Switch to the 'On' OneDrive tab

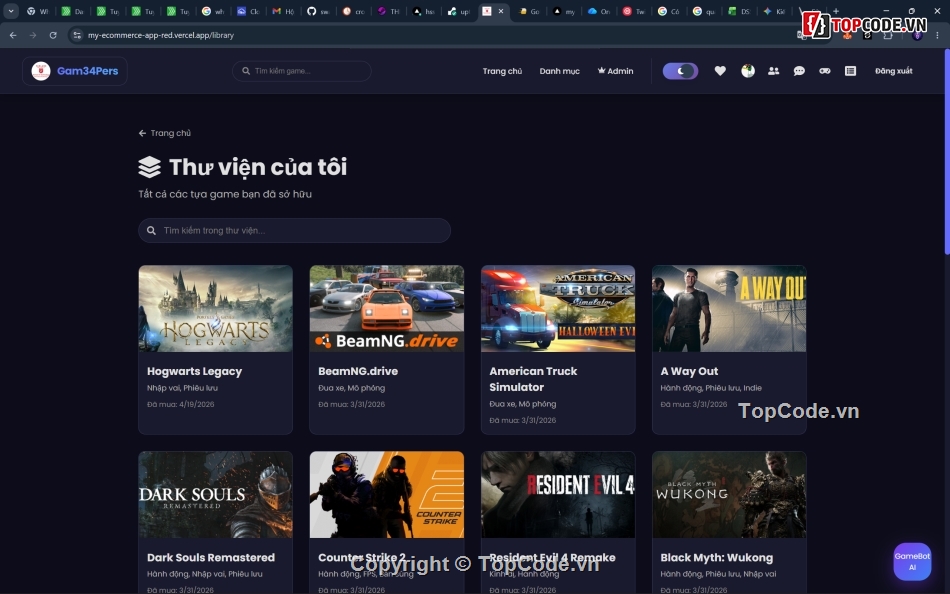click(599, 11)
